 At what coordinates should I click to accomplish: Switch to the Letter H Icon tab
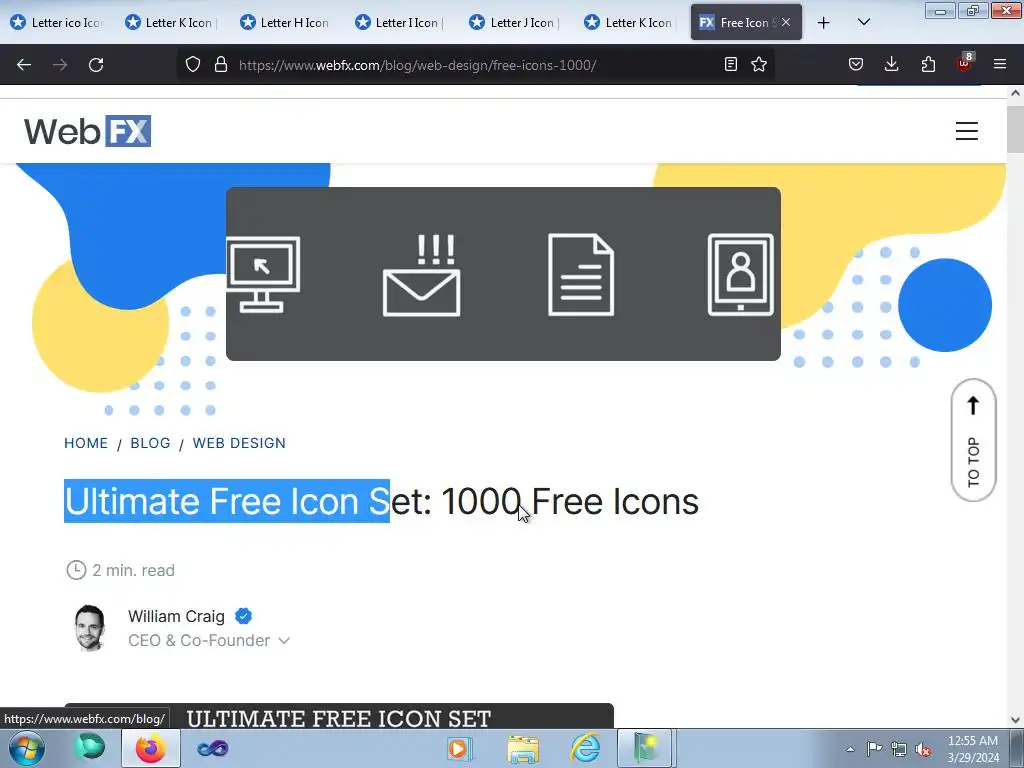click(x=285, y=22)
